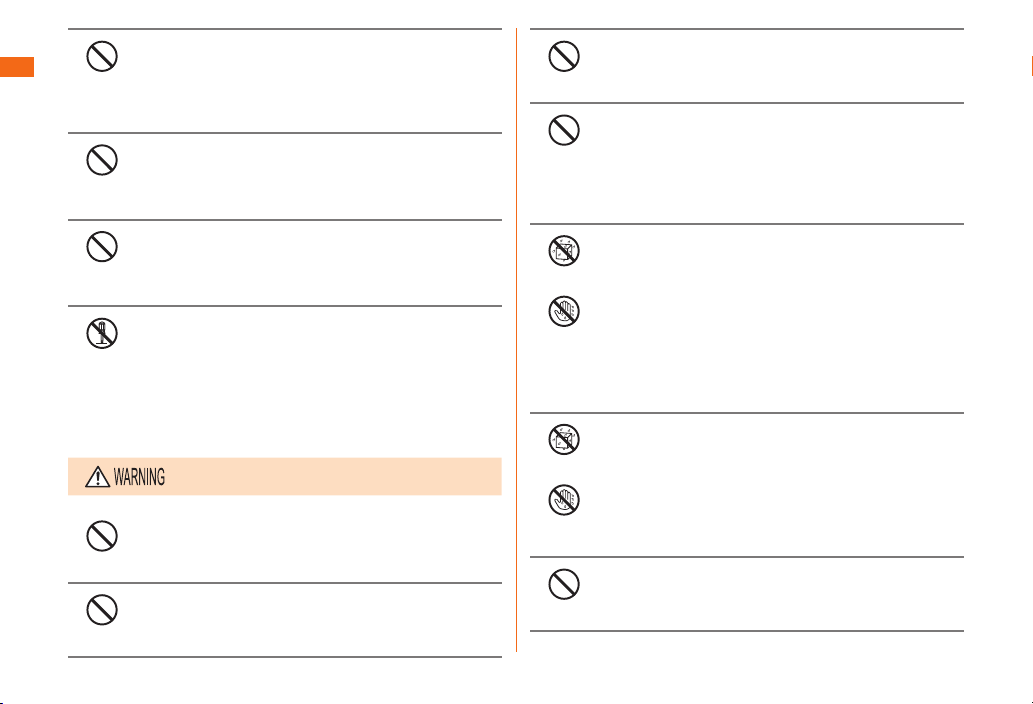Click the WARNING heading text
The image size is (1033, 704).
click(x=138, y=478)
